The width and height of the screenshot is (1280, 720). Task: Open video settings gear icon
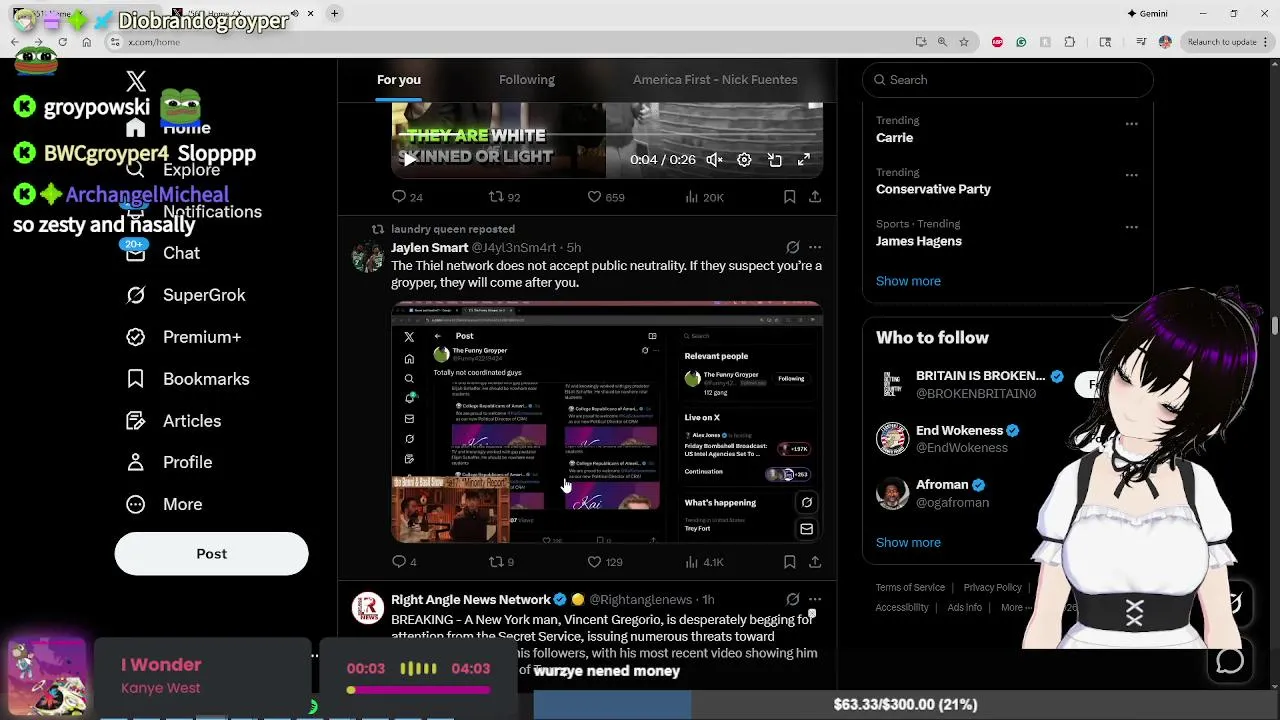coord(744,160)
